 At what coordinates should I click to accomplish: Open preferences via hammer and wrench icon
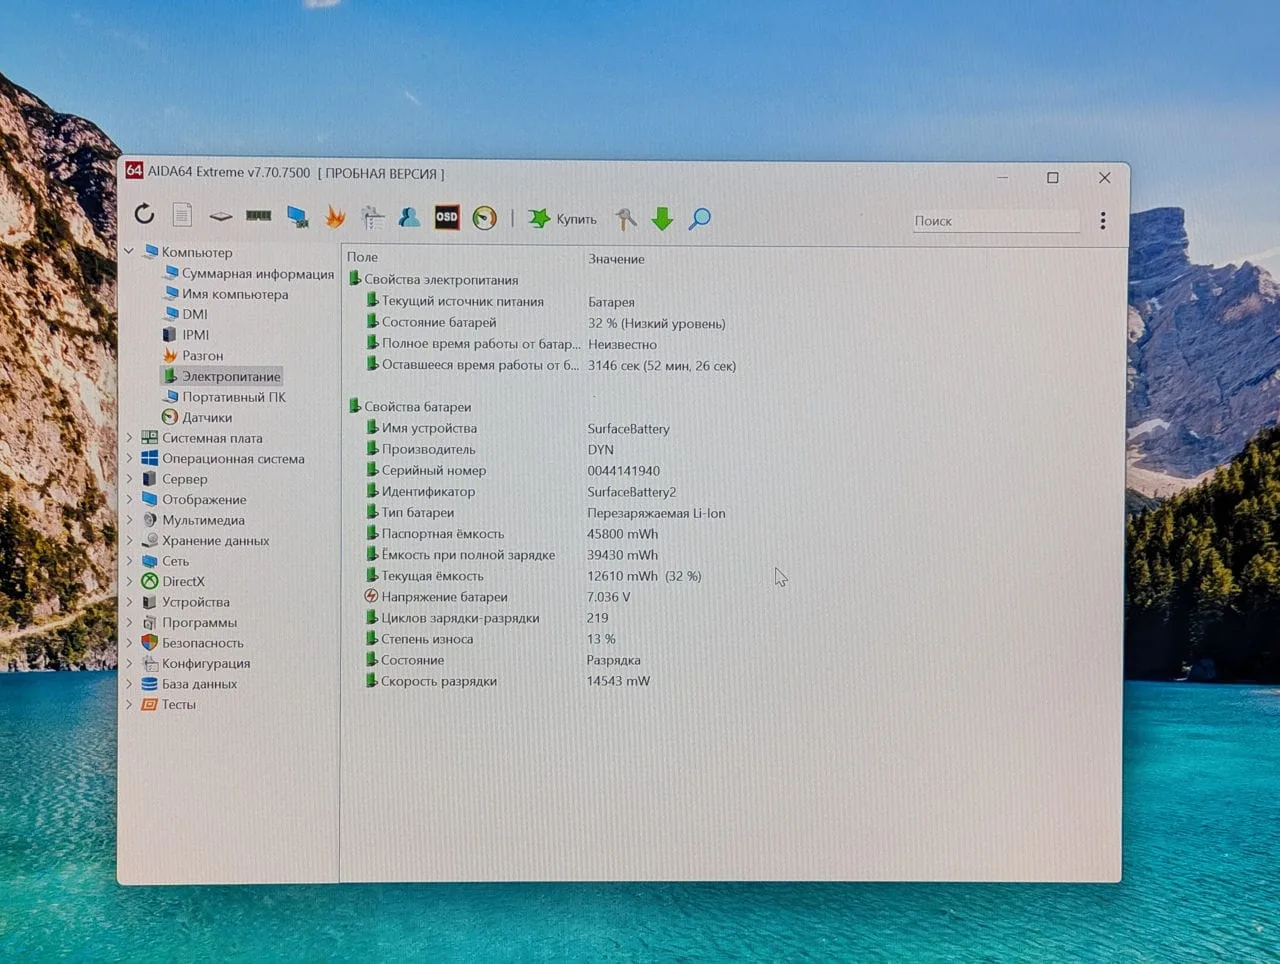click(x=625, y=219)
